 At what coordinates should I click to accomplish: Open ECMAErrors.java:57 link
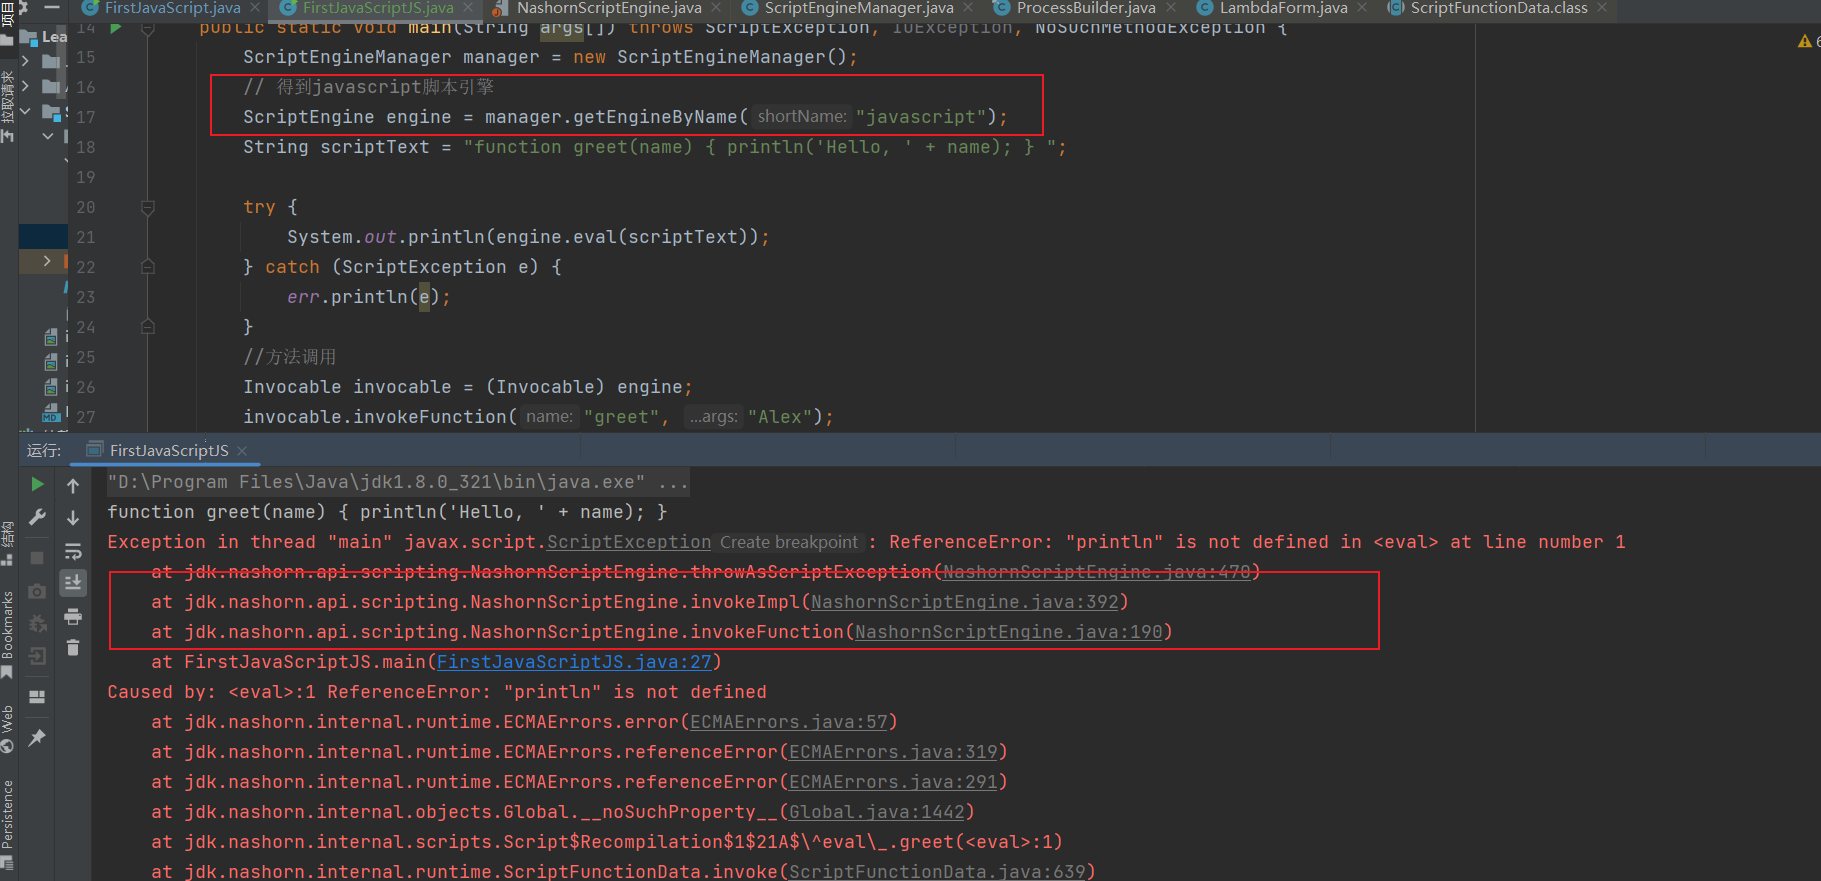788,722
